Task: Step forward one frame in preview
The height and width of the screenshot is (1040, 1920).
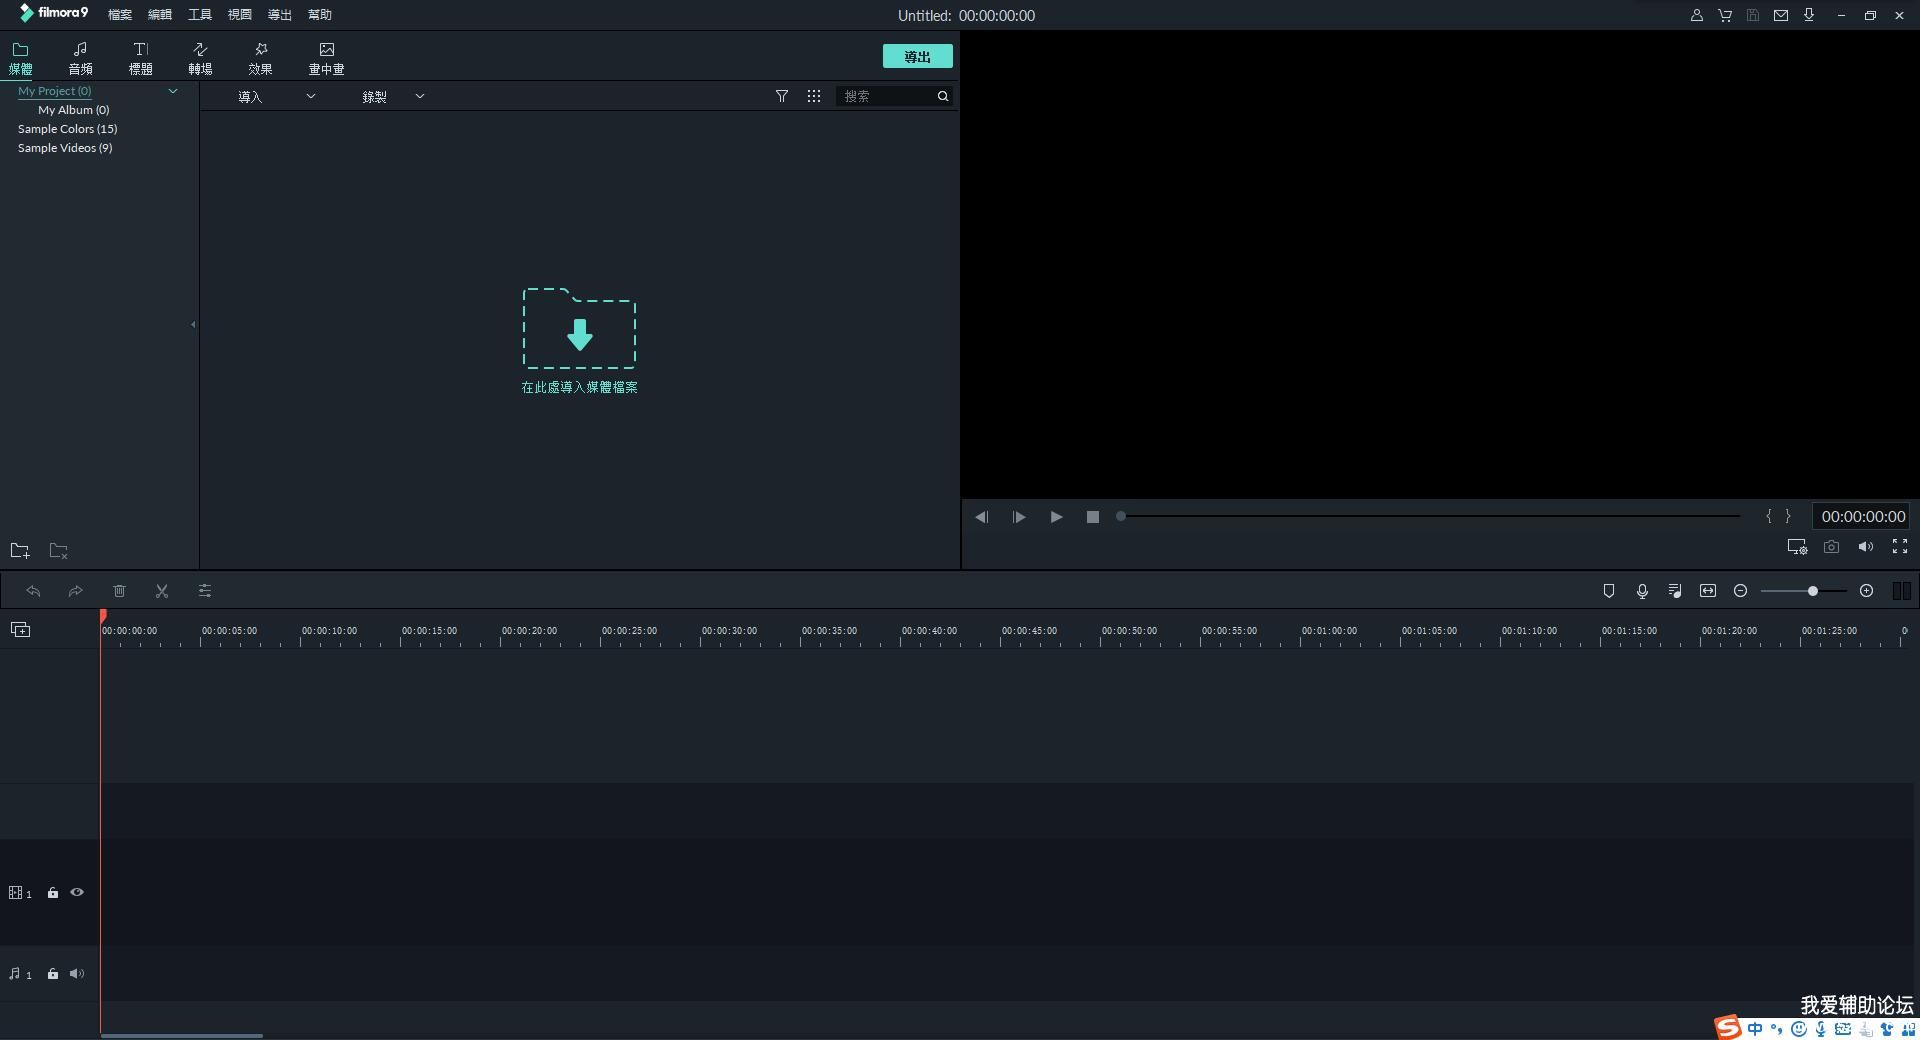Action: 1019,517
